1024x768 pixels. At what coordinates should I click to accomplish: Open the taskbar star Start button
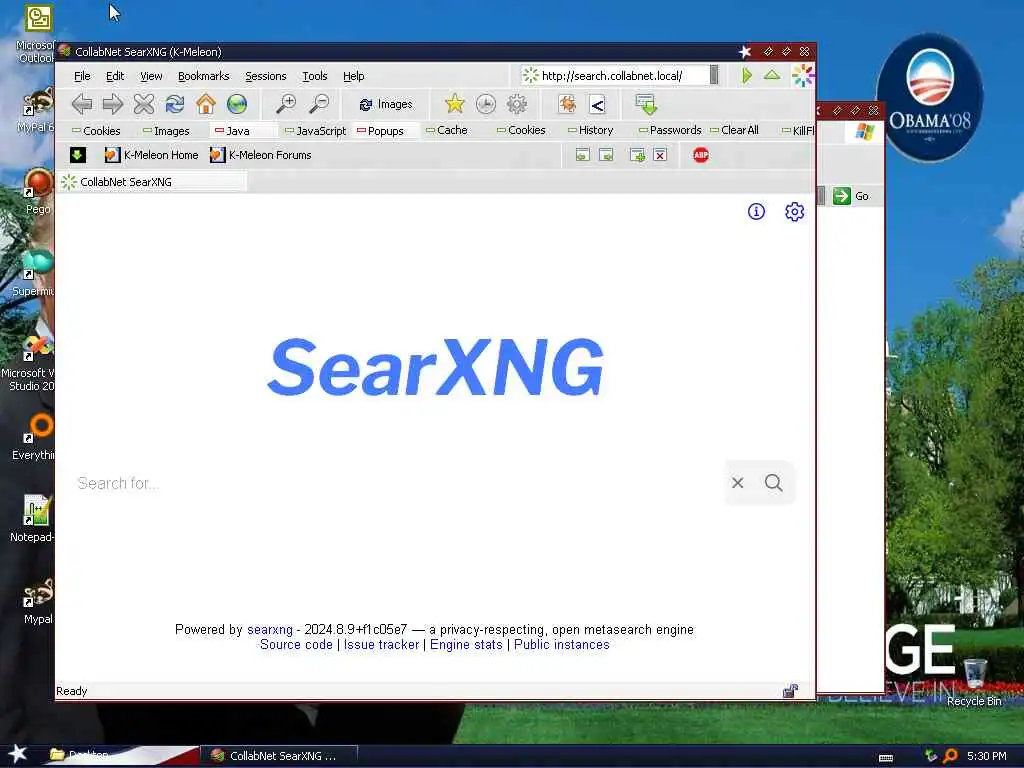click(17, 754)
